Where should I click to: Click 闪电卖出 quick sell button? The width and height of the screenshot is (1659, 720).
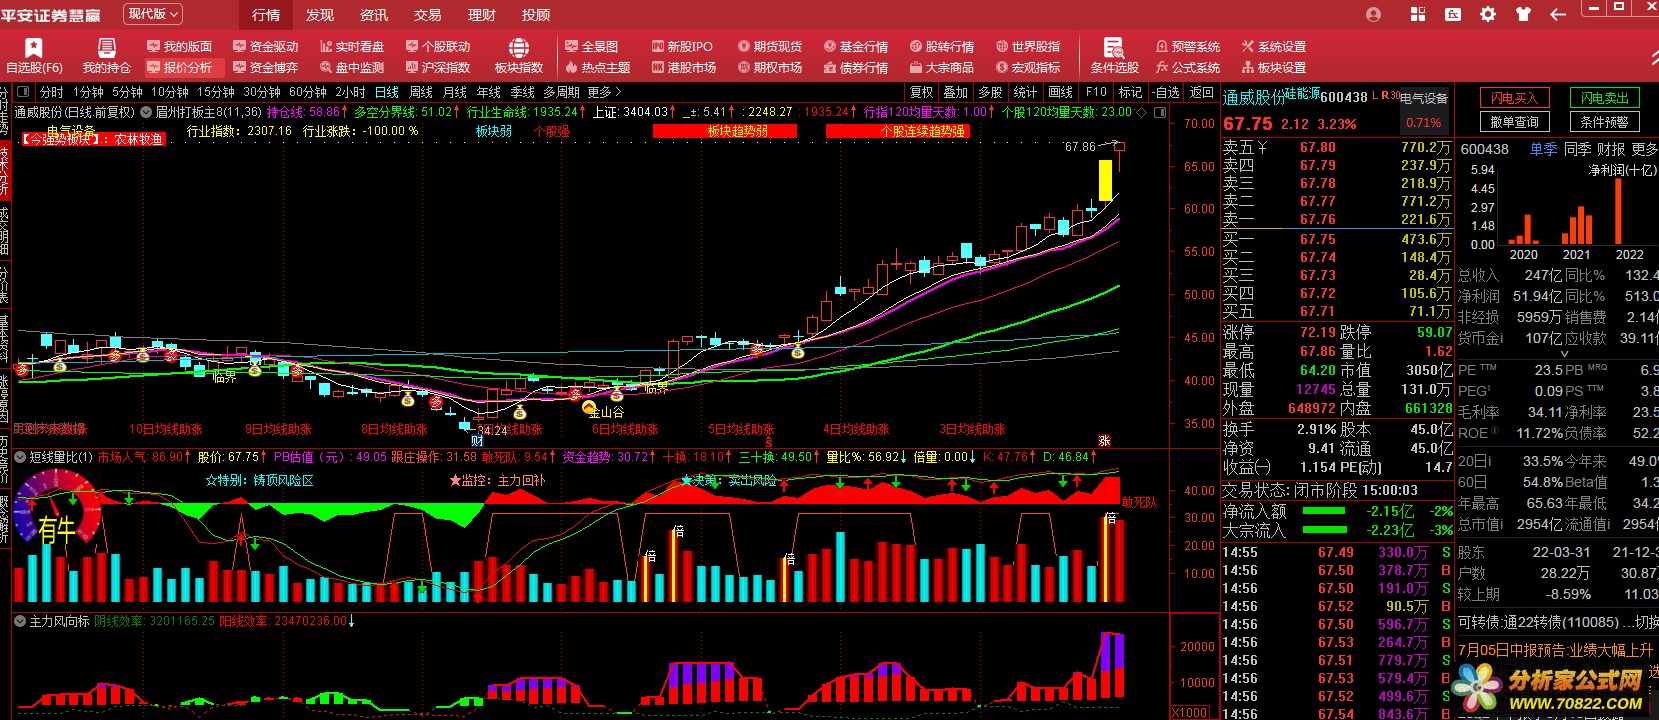1605,98
